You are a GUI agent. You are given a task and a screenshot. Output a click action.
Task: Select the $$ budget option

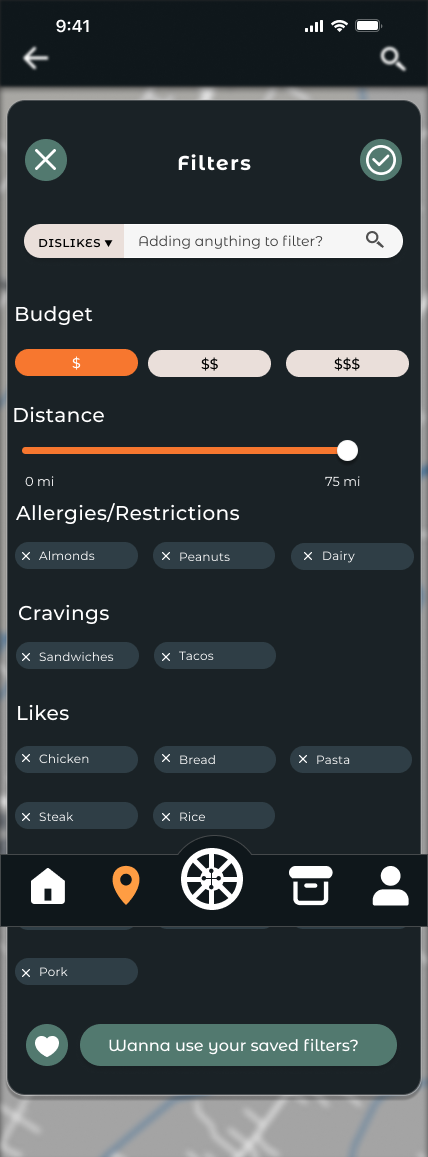coord(210,364)
